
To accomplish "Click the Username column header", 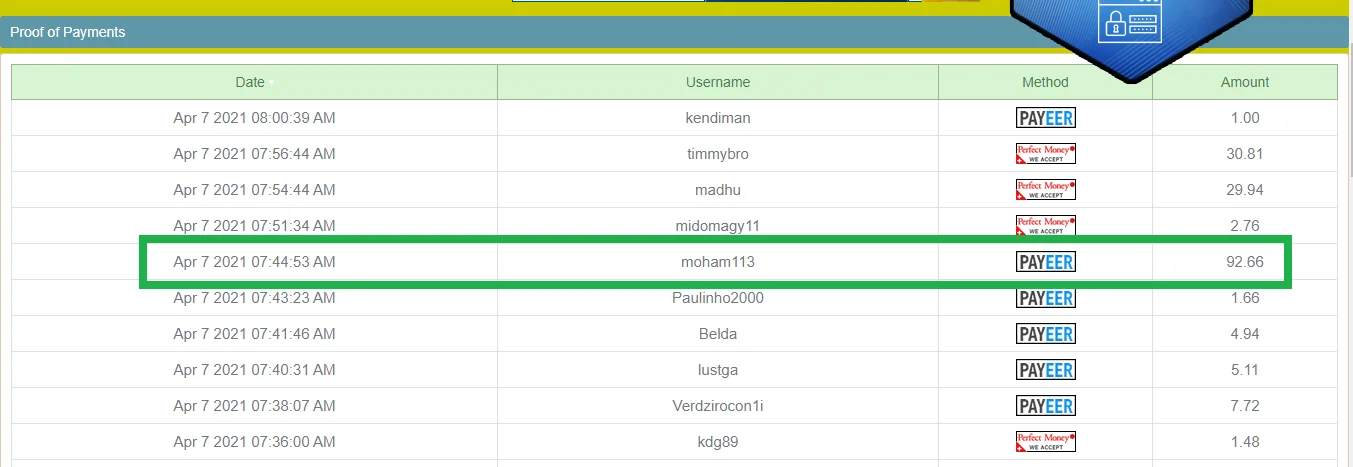I will coord(717,82).
